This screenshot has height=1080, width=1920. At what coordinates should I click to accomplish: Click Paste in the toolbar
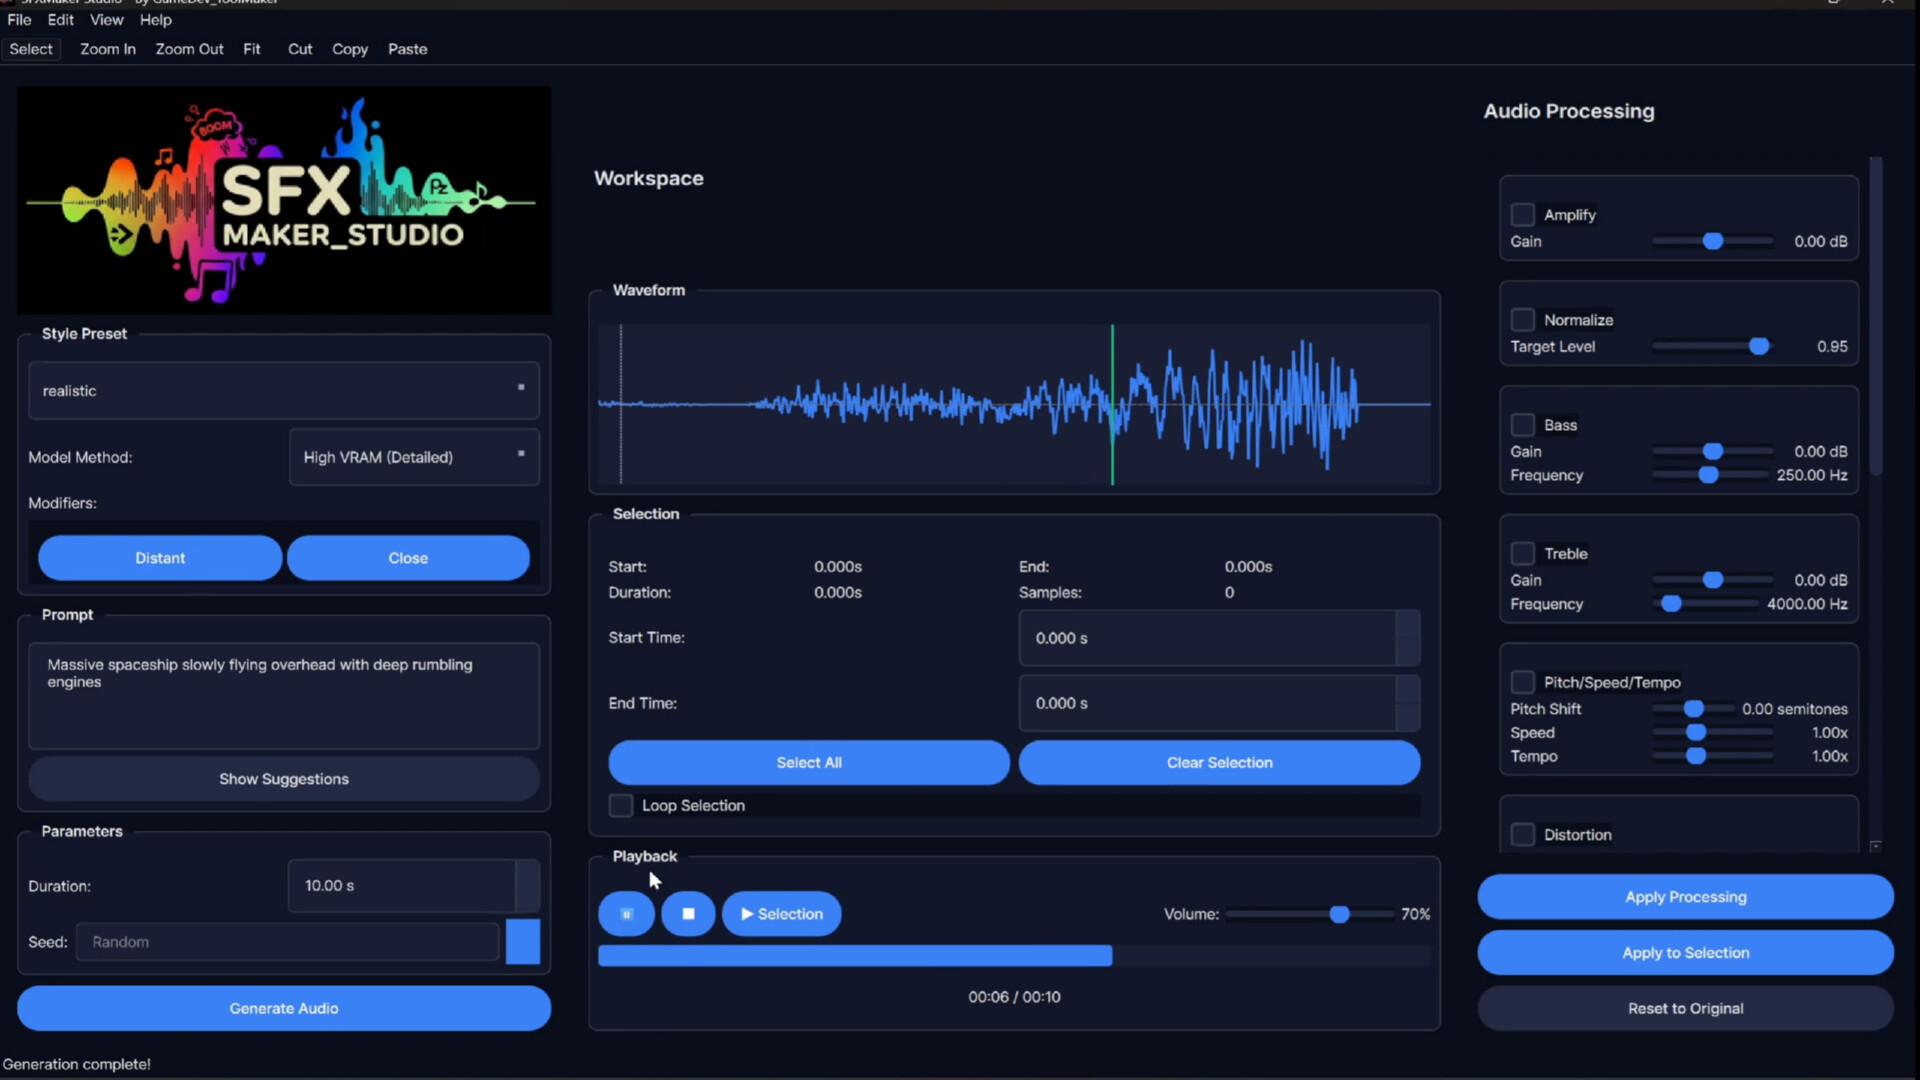[407, 48]
